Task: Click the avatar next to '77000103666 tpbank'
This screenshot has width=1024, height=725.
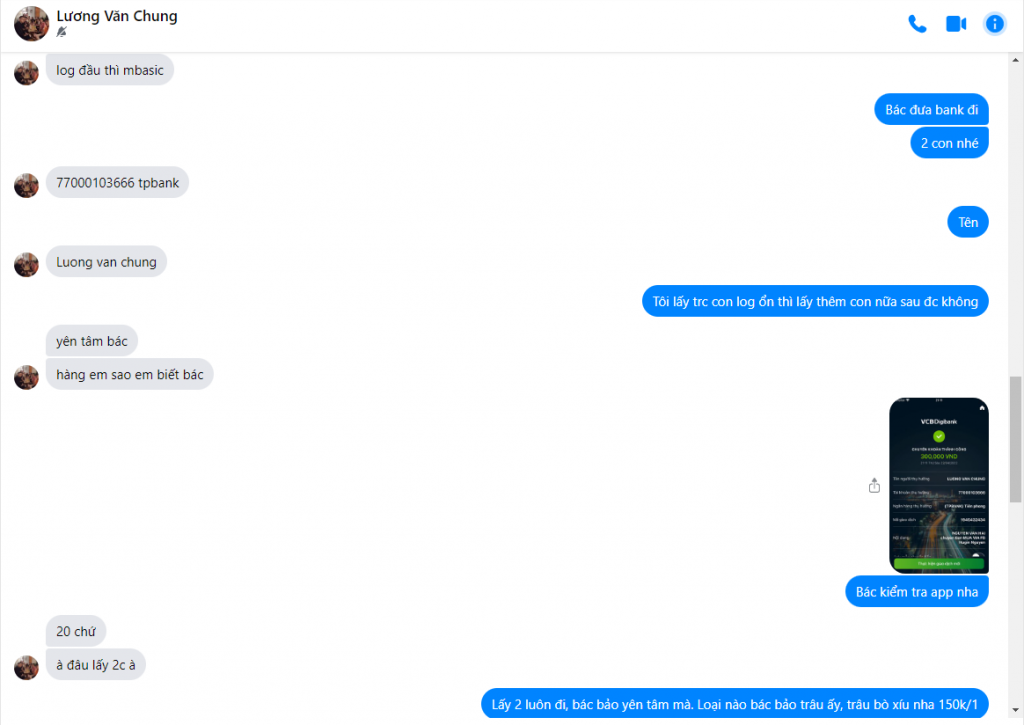Action: (26, 185)
